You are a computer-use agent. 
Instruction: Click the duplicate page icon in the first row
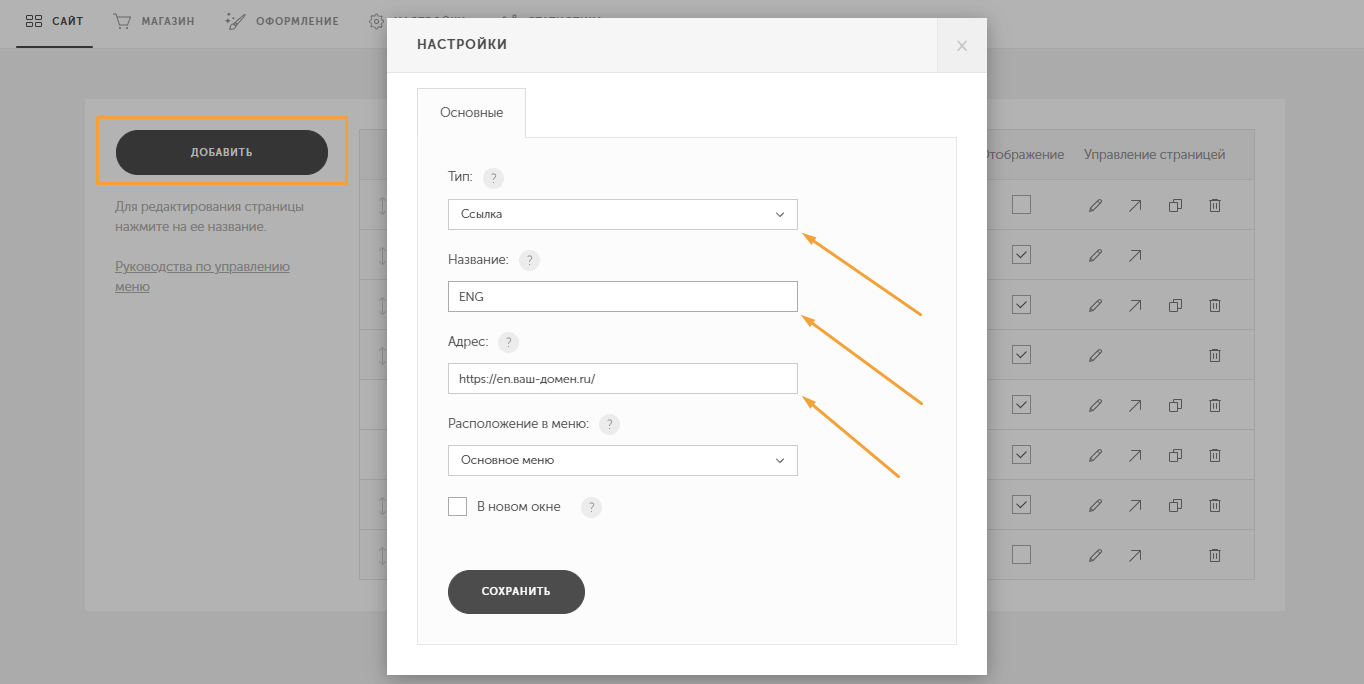pos(1175,205)
